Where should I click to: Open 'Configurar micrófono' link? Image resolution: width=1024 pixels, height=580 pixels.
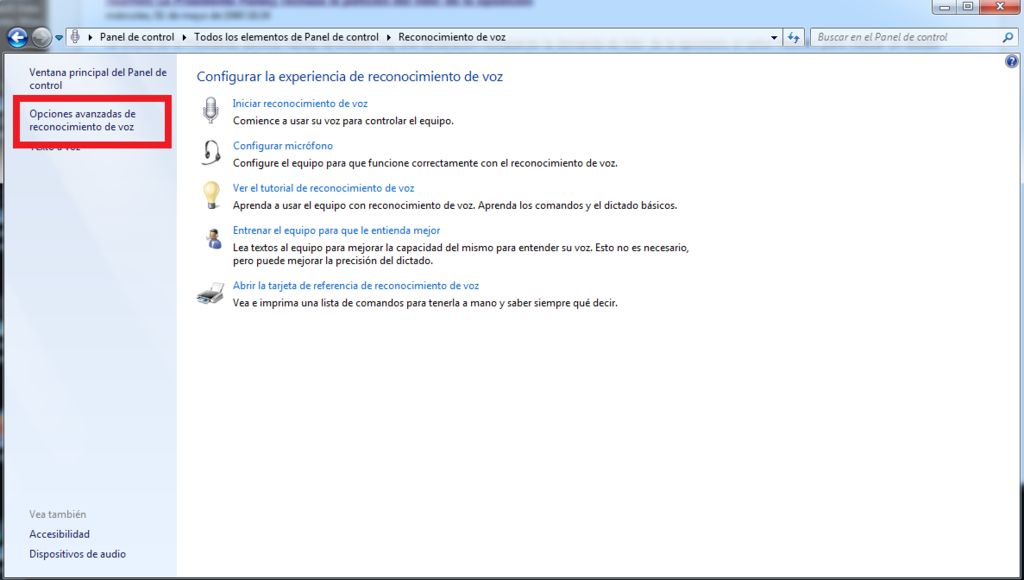pyautogui.click(x=283, y=146)
